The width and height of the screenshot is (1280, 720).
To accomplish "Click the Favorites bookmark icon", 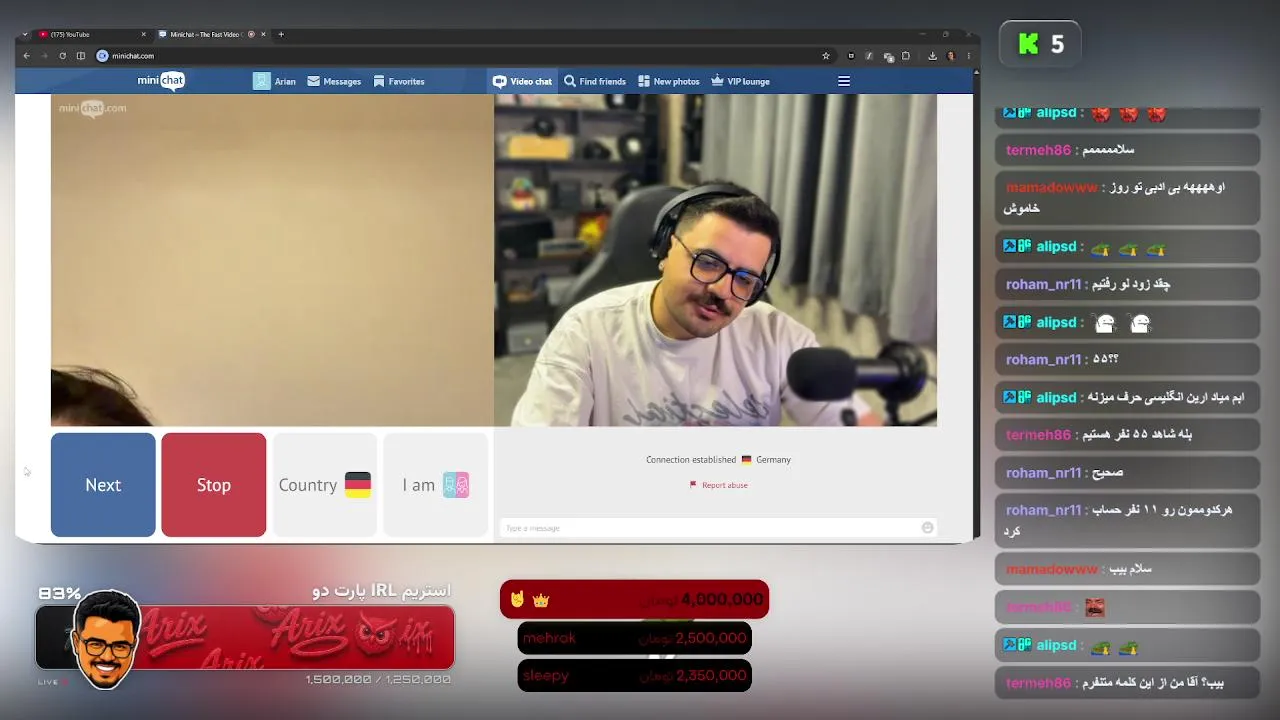I will (x=379, y=82).
